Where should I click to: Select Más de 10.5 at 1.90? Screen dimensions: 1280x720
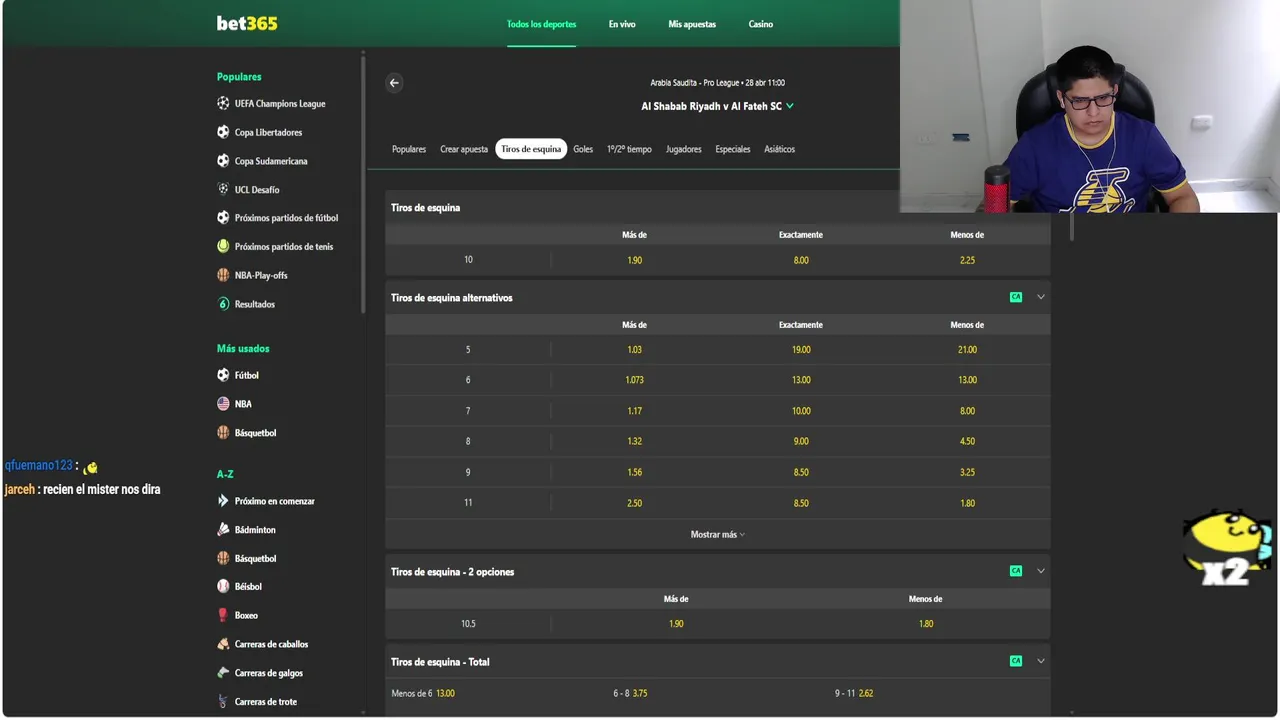[x=676, y=624]
